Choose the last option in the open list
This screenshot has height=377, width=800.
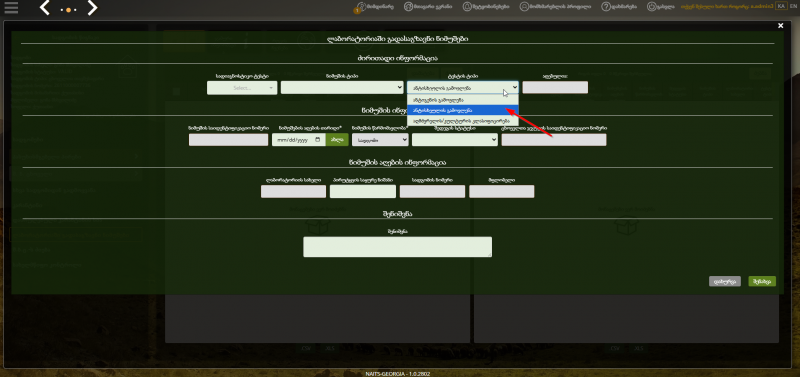(x=463, y=121)
